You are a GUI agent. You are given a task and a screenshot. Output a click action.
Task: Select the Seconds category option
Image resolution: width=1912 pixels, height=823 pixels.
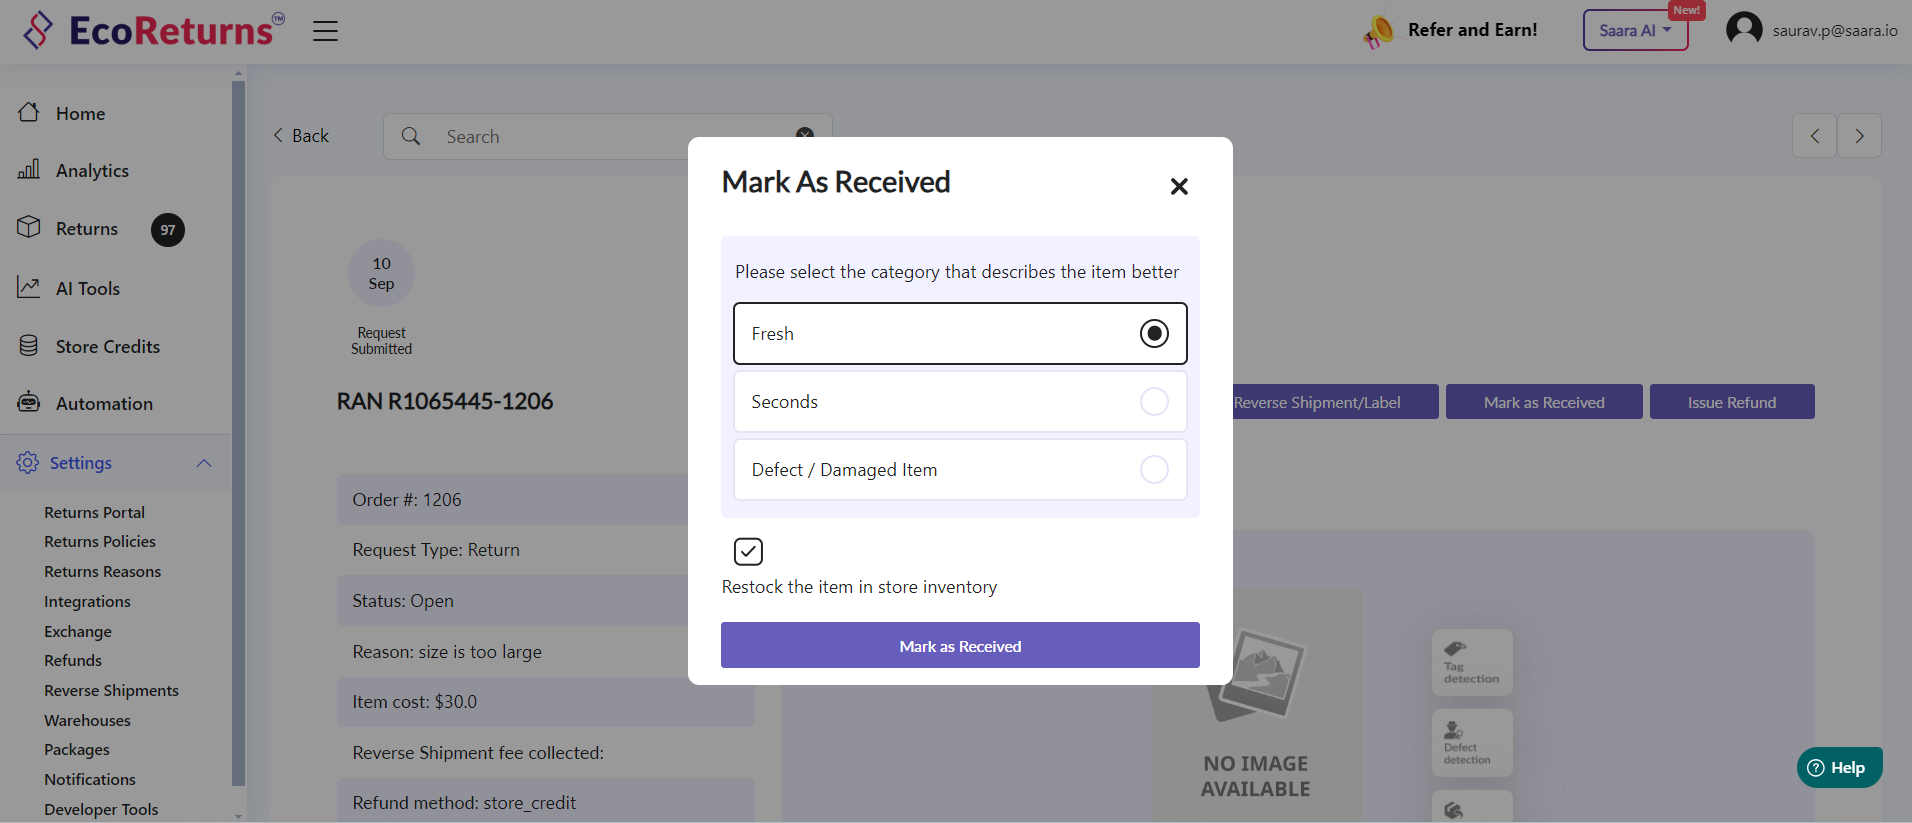(1154, 401)
